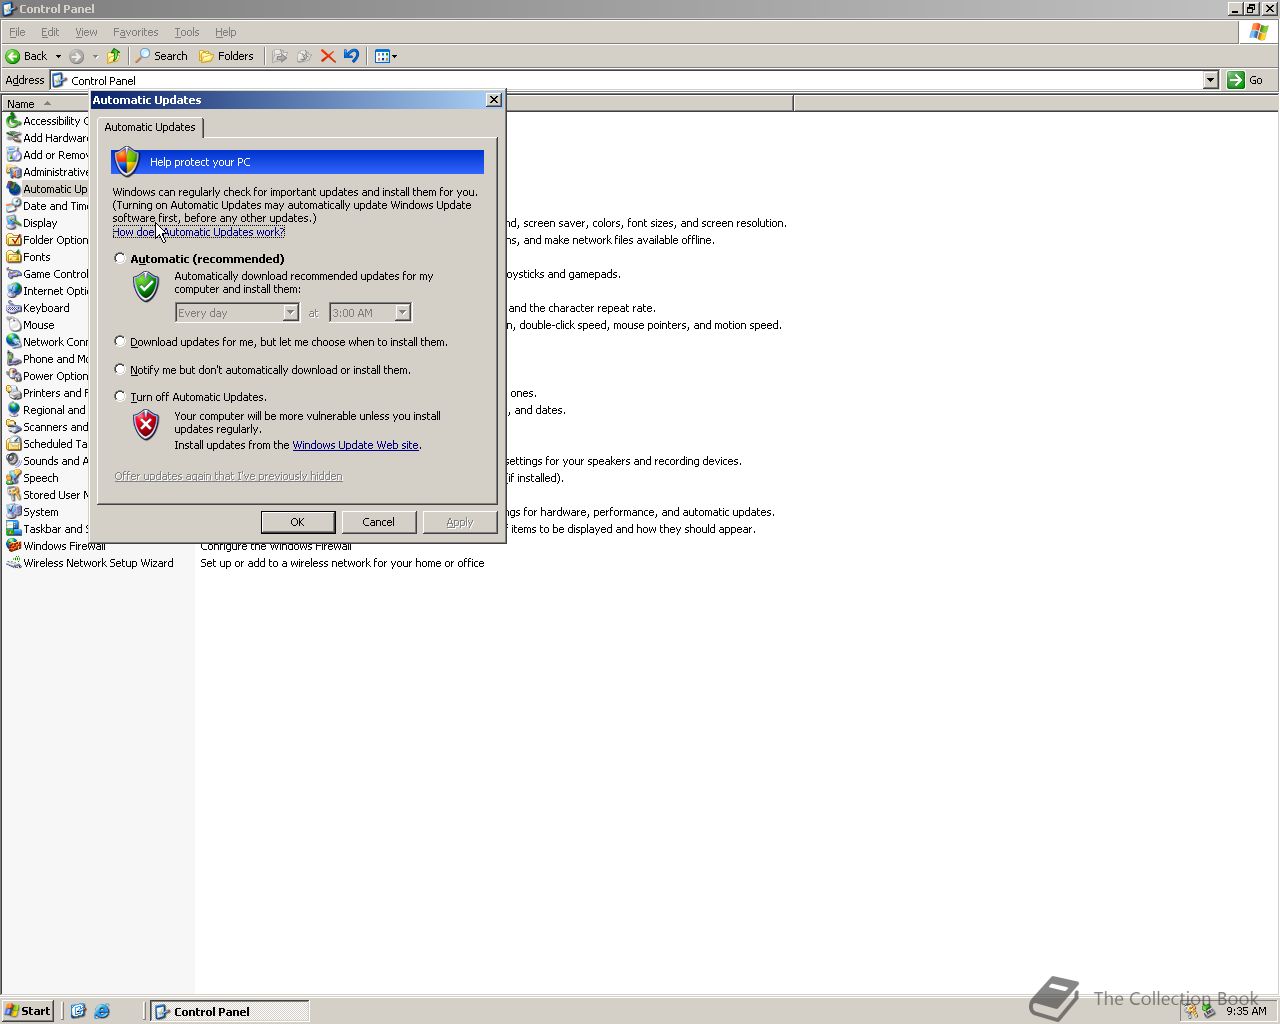The image size is (1280, 1024).
Task: Click the Add Hardware icon
Action: tap(14, 138)
